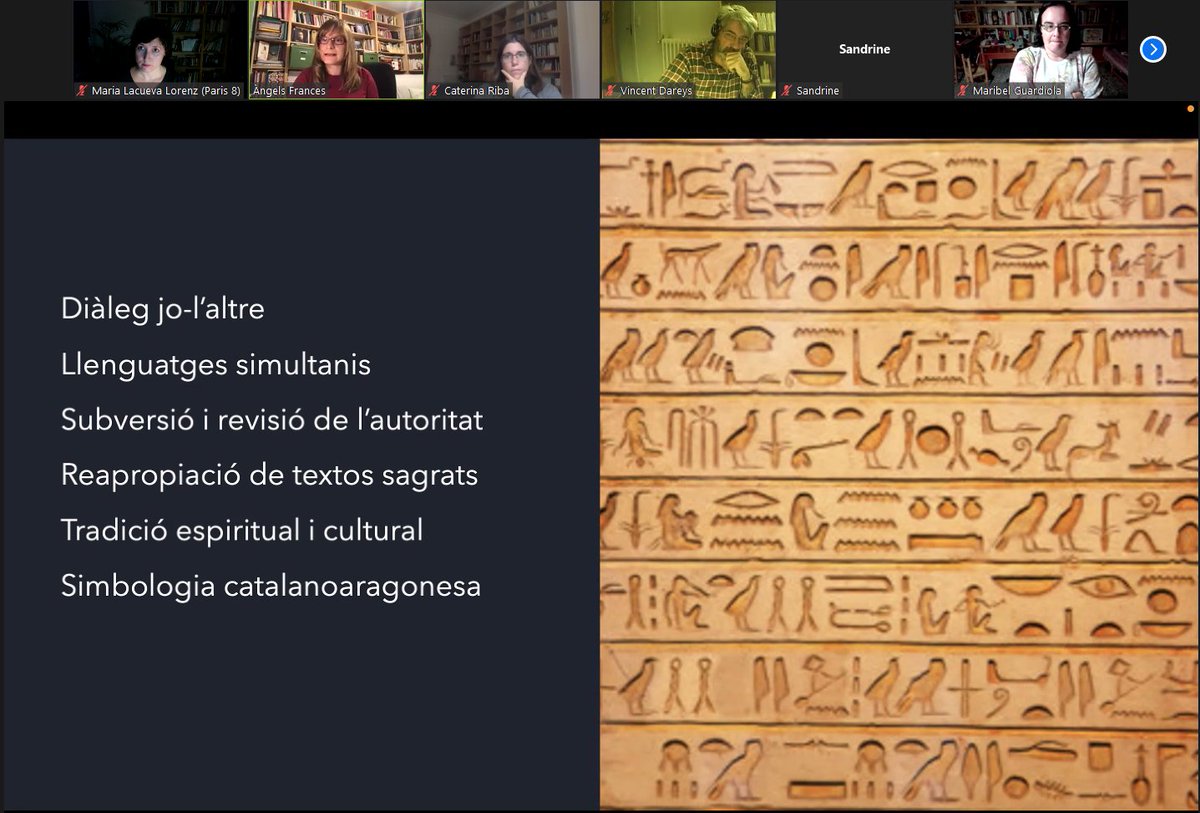Image resolution: width=1200 pixels, height=813 pixels.
Task: Select Maria Lacueva Lorenz's video thumbnail
Action: (x=160, y=49)
